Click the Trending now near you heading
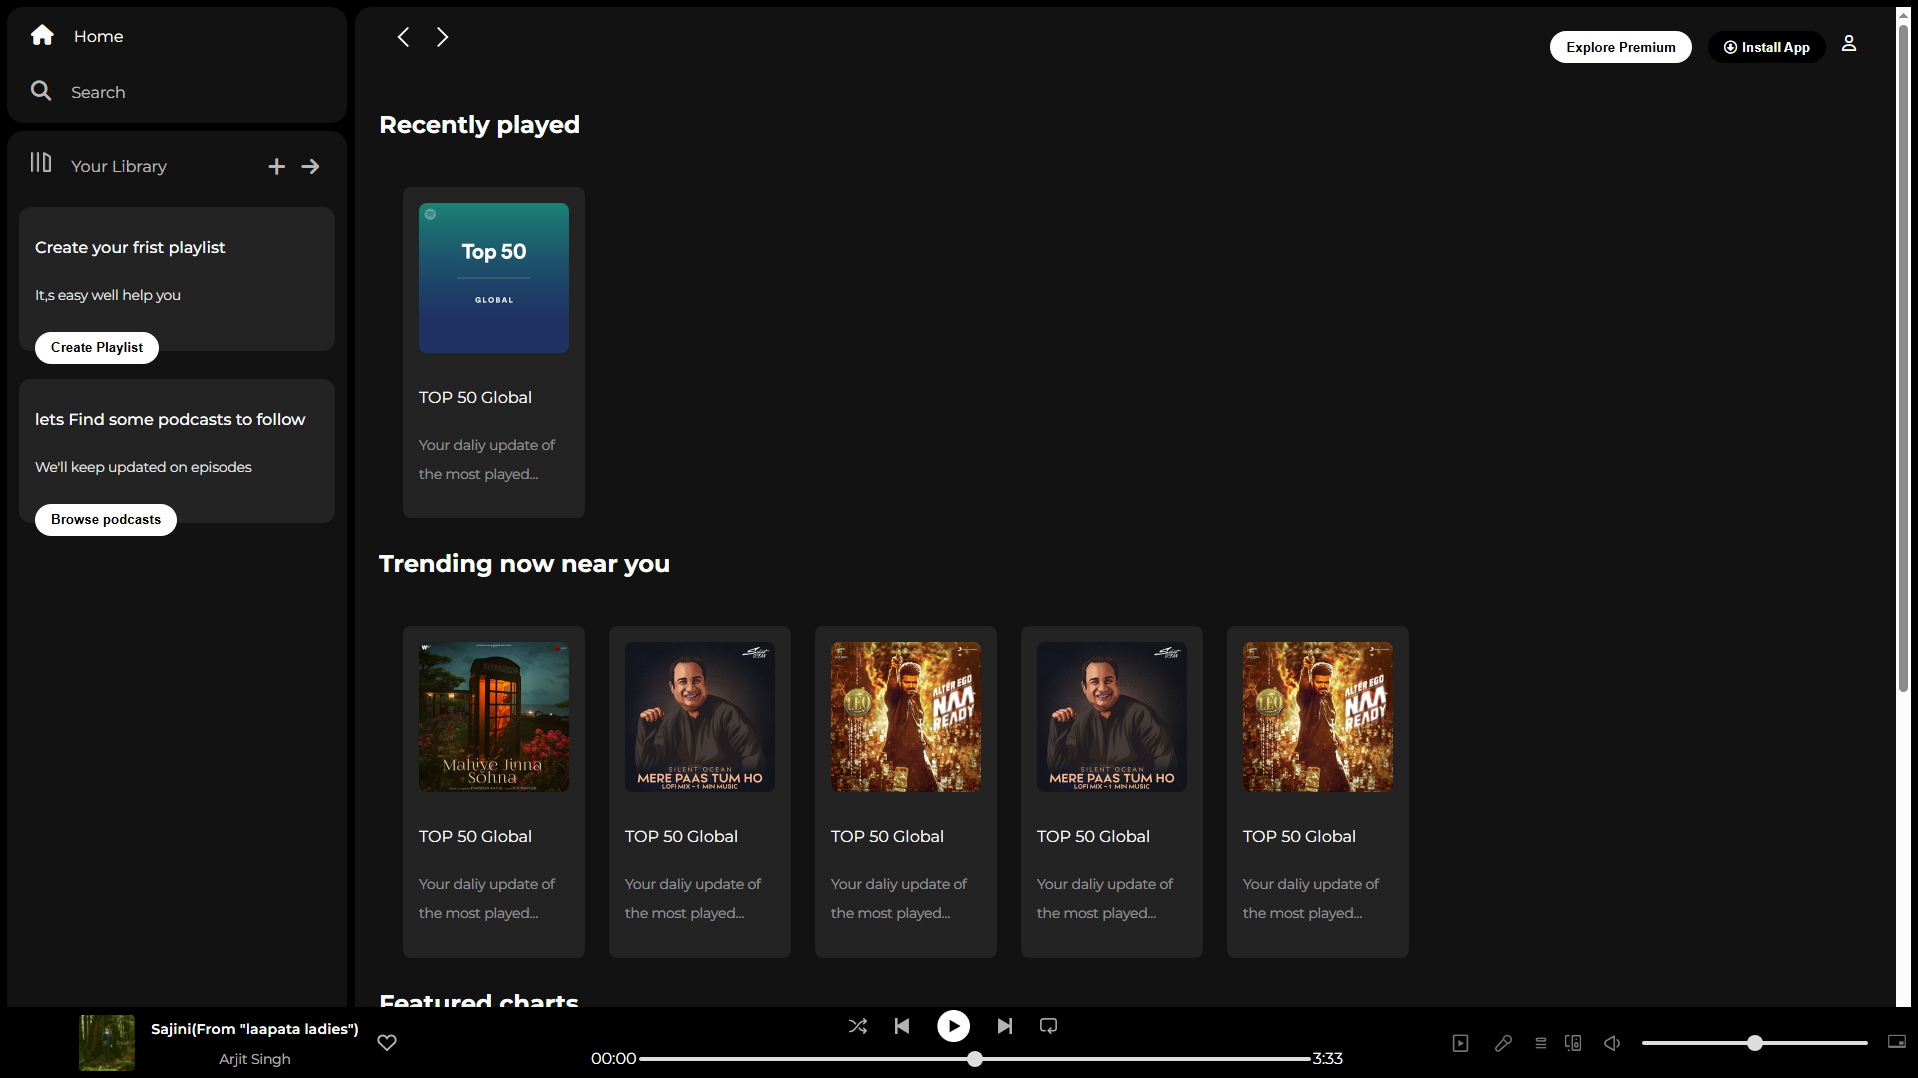1918x1078 pixels. [x=524, y=564]
